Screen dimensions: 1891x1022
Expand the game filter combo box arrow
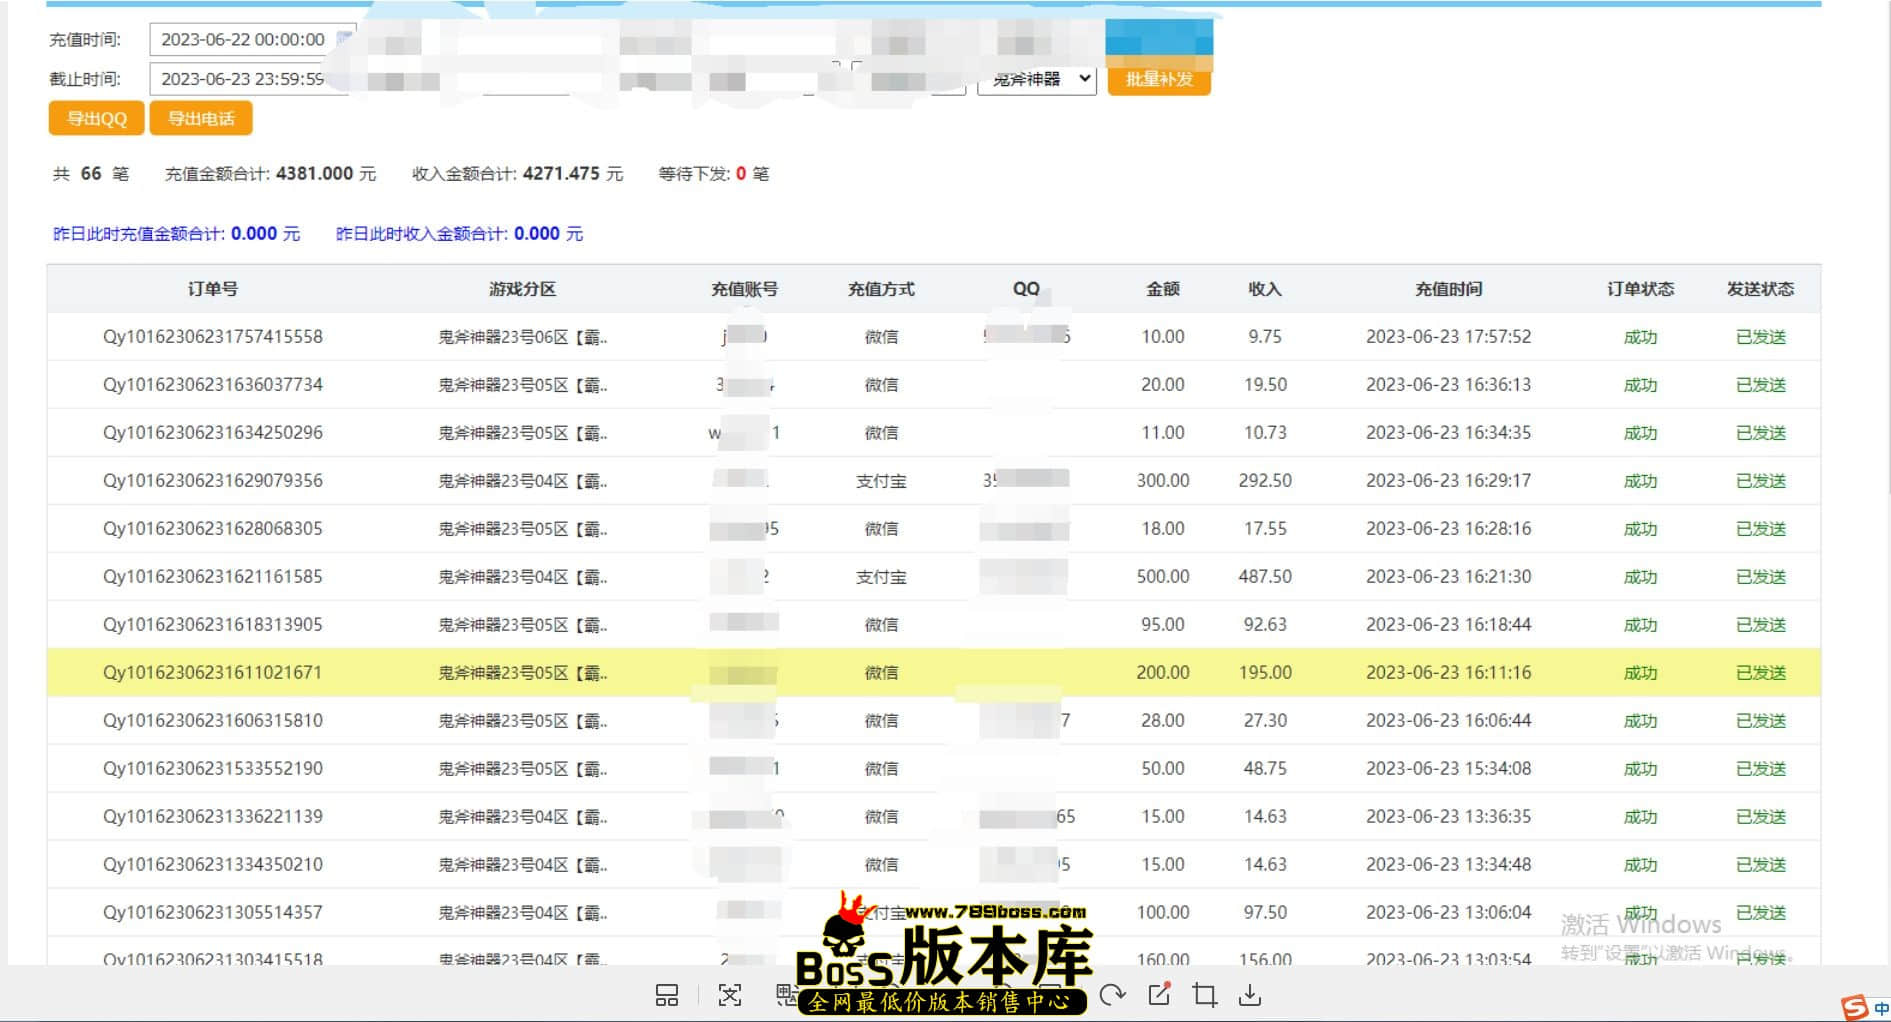tap(1085, 79)
